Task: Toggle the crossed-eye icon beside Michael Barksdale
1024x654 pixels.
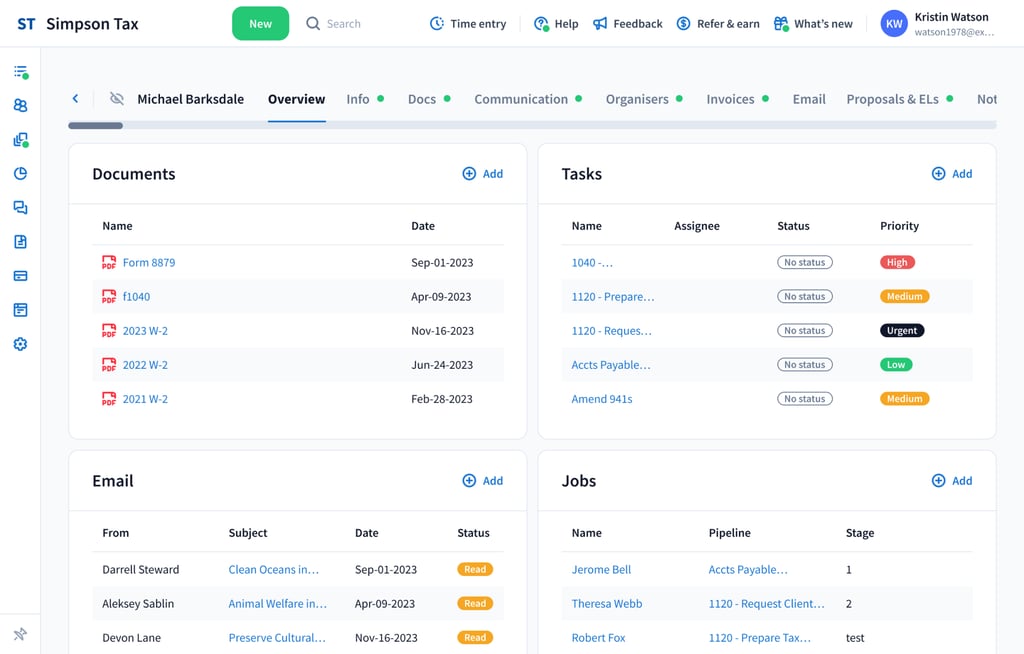Action: click(x=117, y=99)
